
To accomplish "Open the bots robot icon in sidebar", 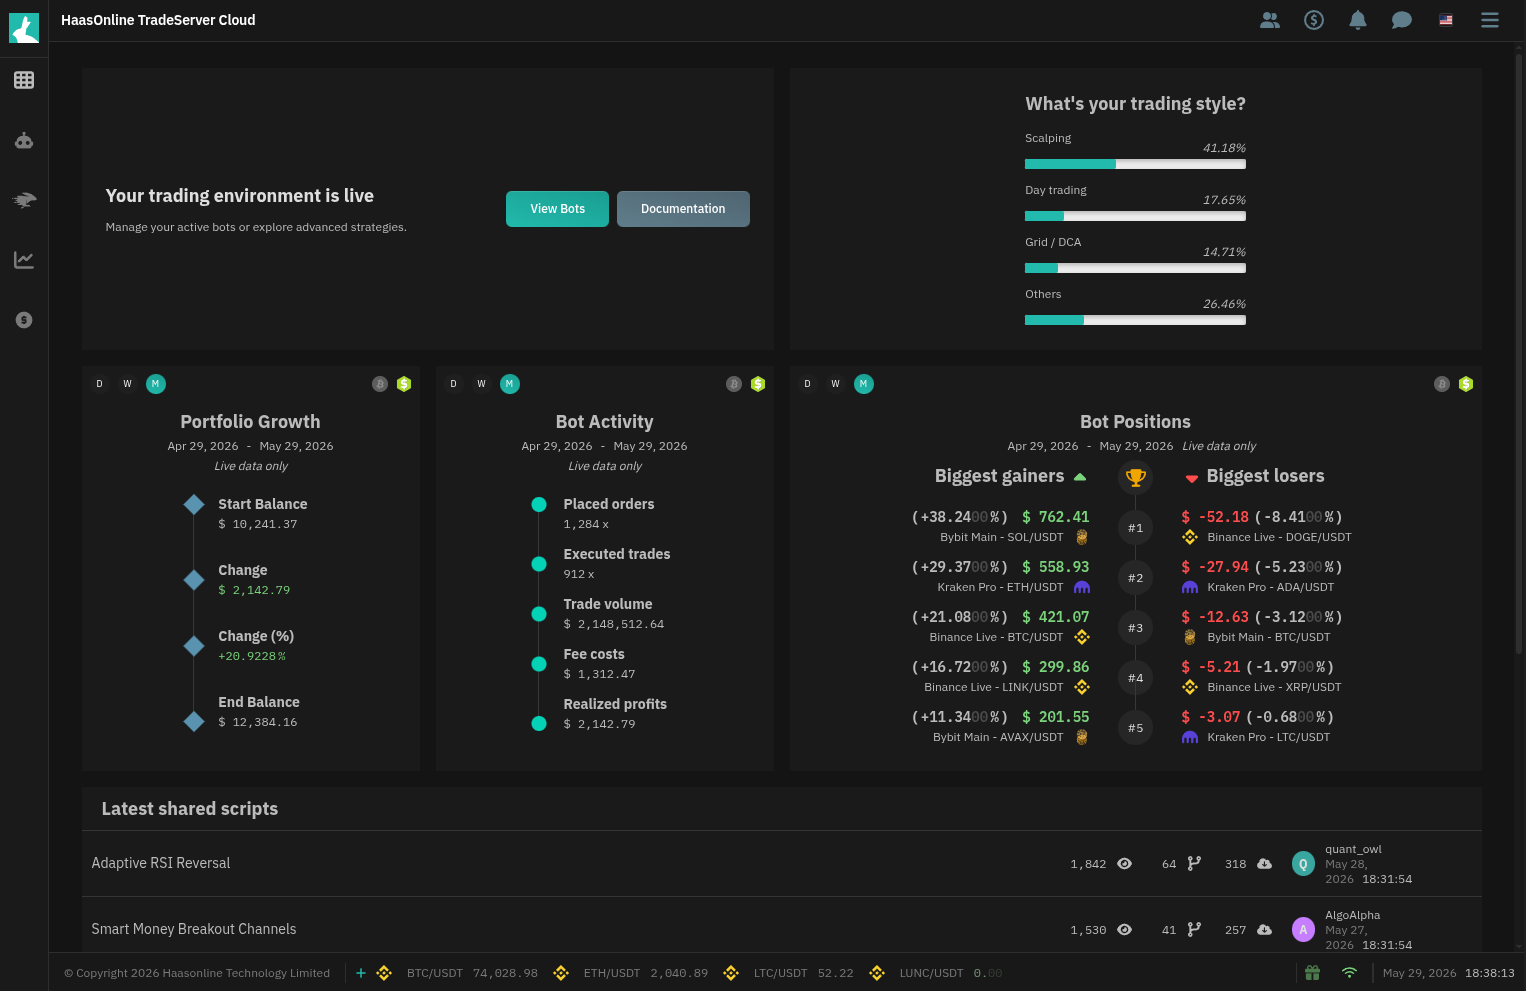I will (24, 141).
